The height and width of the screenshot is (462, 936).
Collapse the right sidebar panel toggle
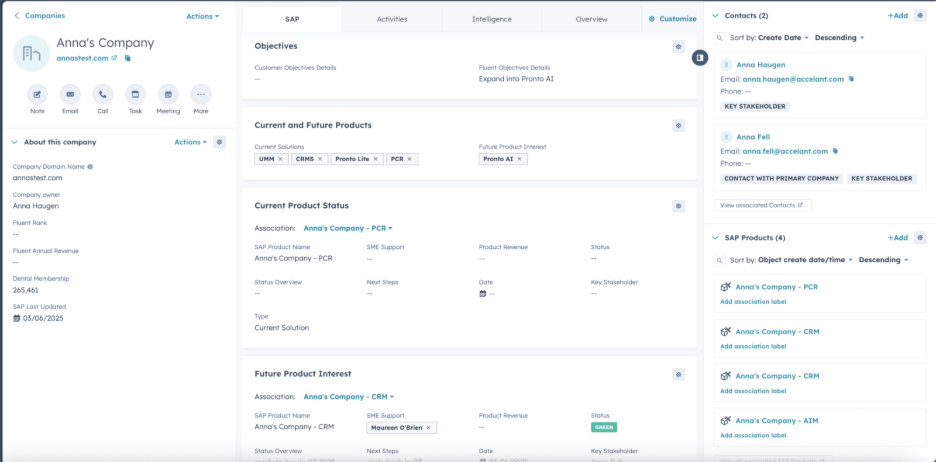(x=701, y=58)
